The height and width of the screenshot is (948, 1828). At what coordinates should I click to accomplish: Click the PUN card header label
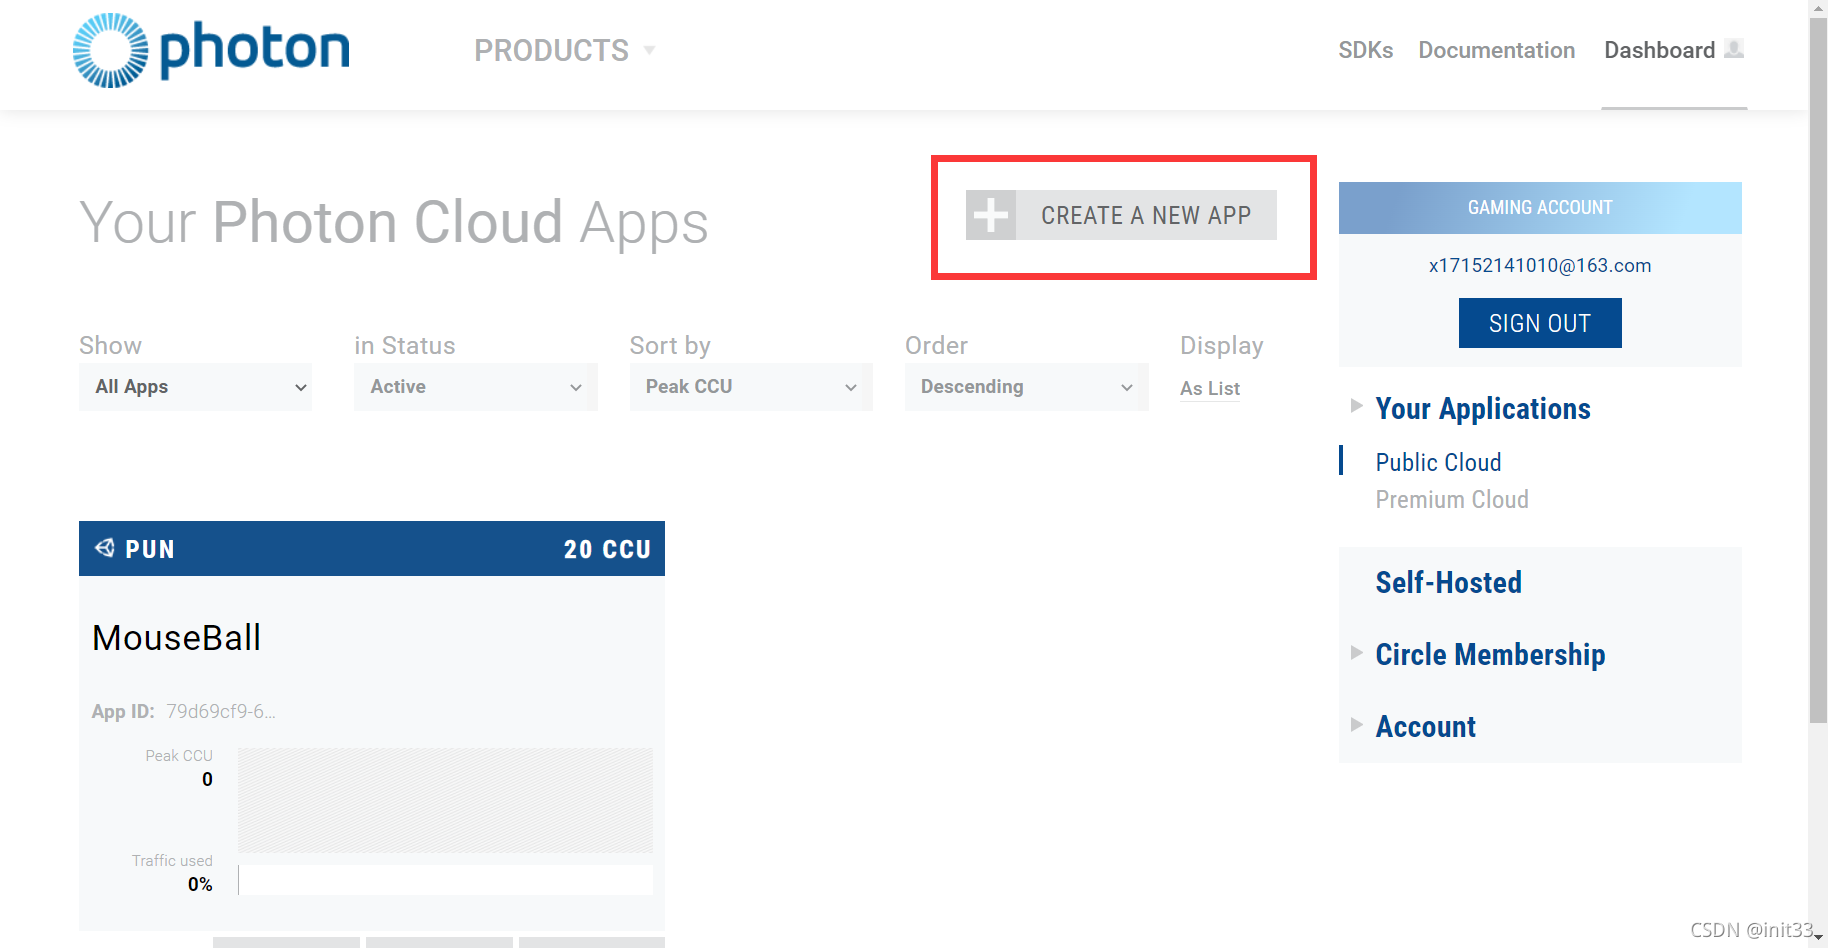[x=150, y=549]
